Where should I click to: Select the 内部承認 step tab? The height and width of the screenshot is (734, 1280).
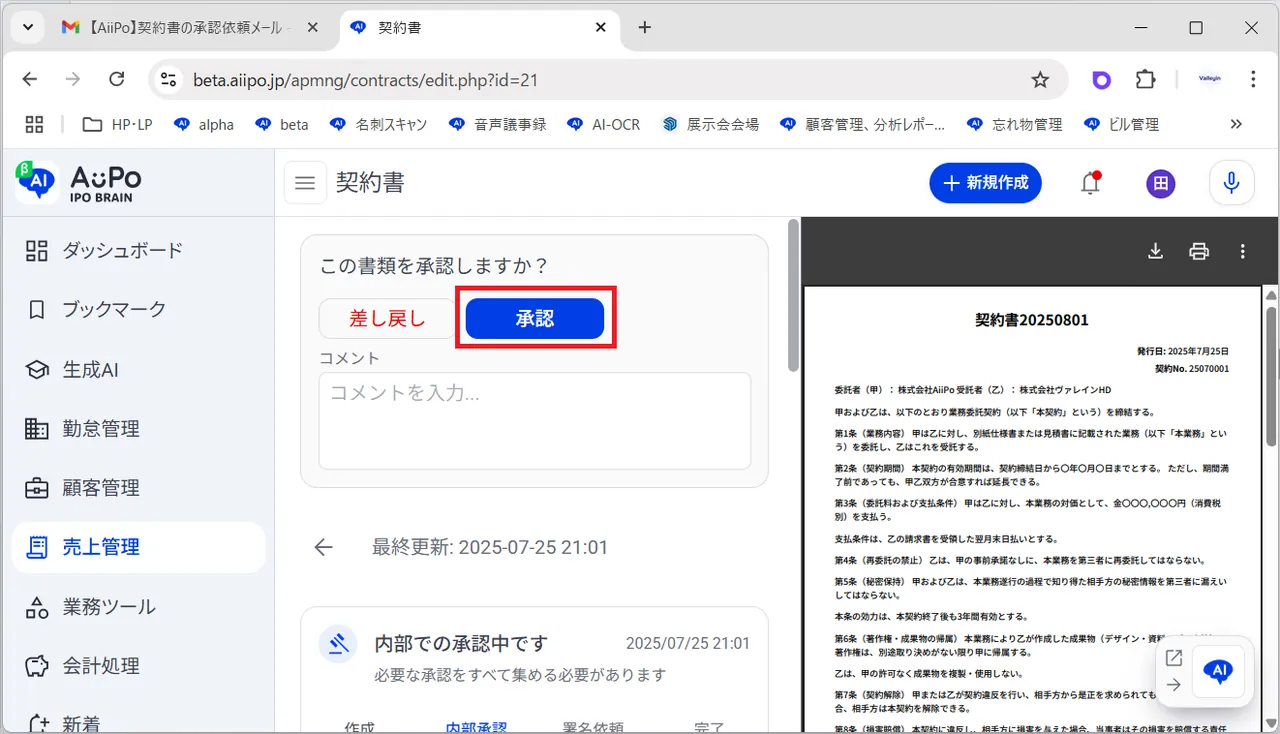[476, 727]
